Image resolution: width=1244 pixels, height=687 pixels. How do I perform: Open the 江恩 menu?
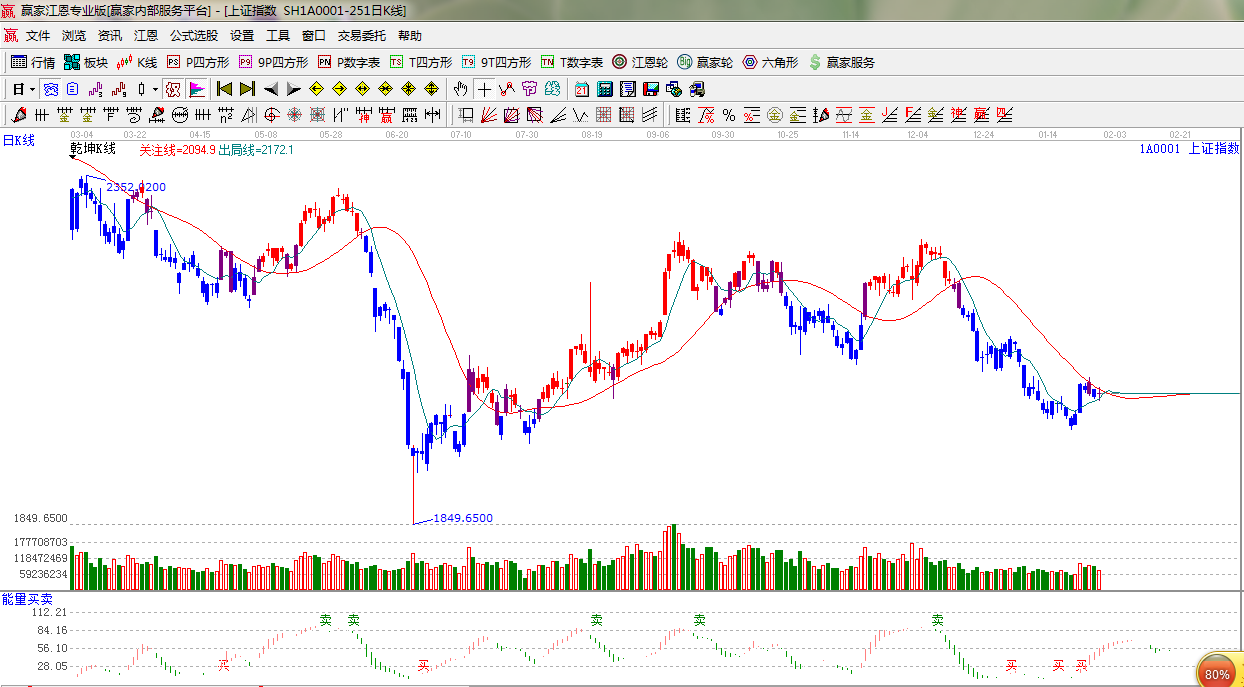[146, 35]
